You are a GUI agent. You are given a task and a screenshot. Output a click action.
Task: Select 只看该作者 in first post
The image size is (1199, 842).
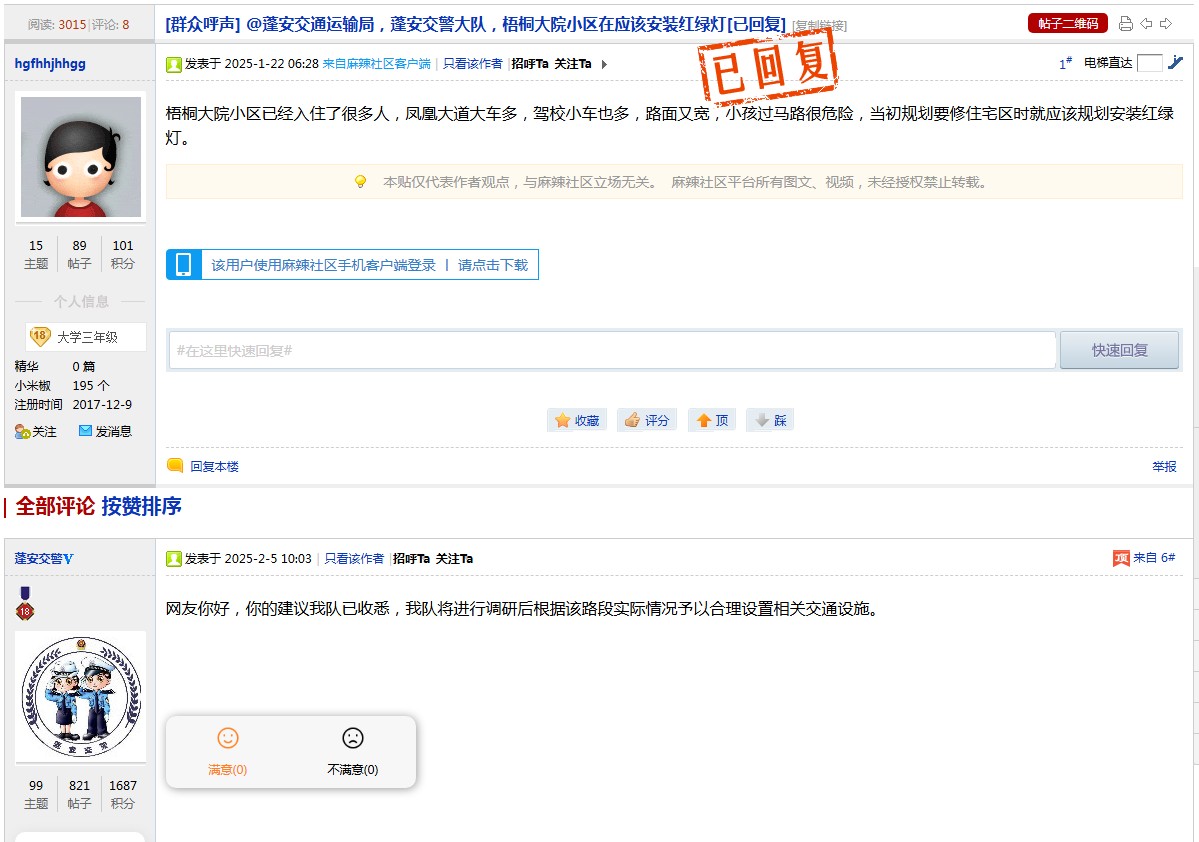pos(473,63)
